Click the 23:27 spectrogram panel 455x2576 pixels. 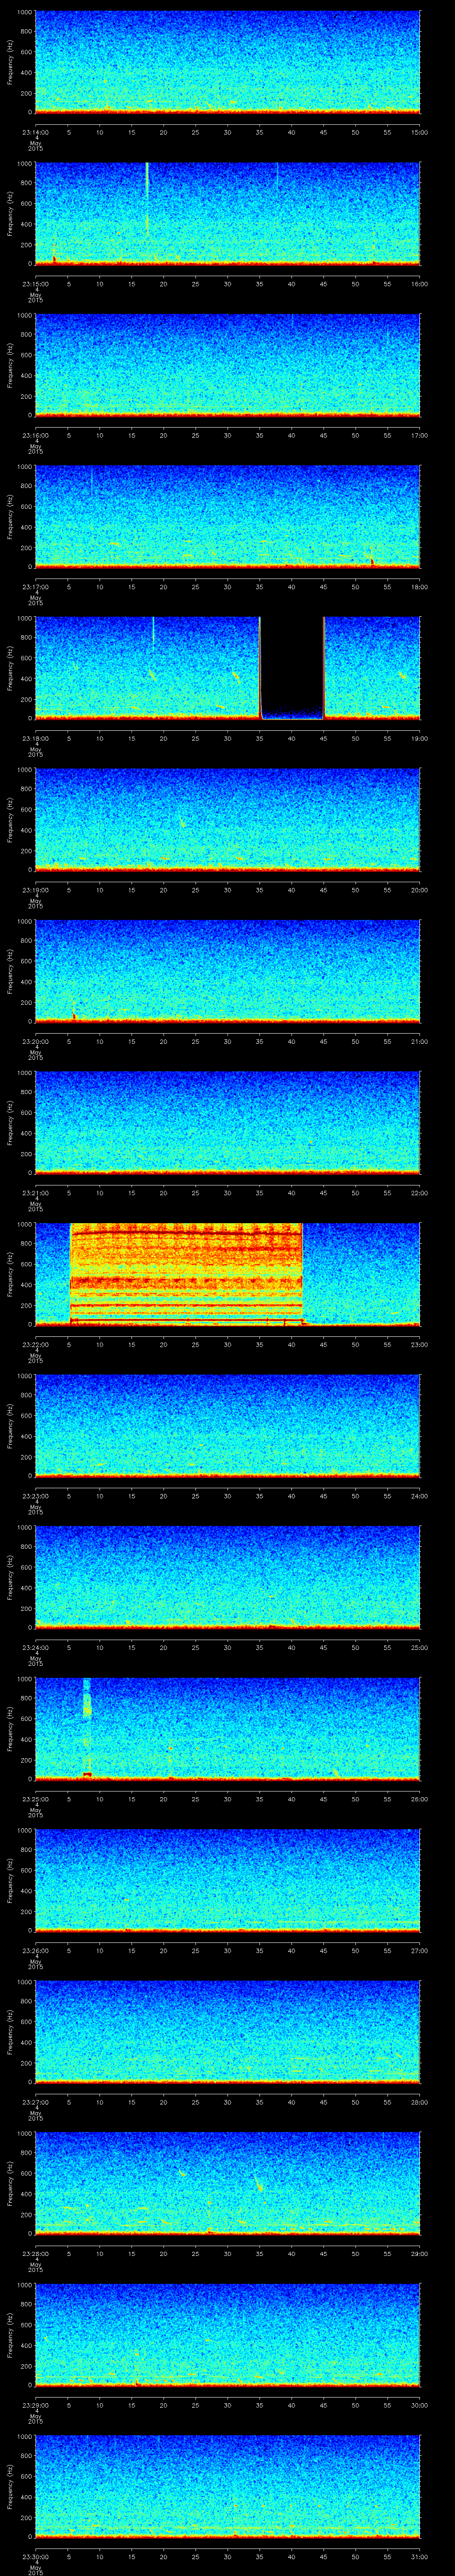coord(227,2032)
